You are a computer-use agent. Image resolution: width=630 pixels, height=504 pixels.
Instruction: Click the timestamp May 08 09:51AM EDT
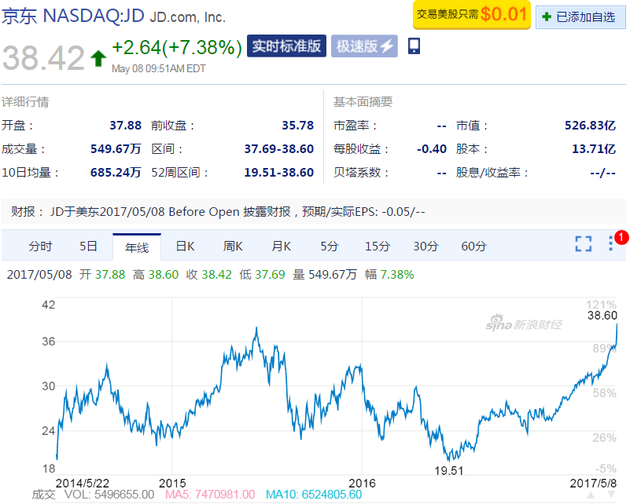158,69
